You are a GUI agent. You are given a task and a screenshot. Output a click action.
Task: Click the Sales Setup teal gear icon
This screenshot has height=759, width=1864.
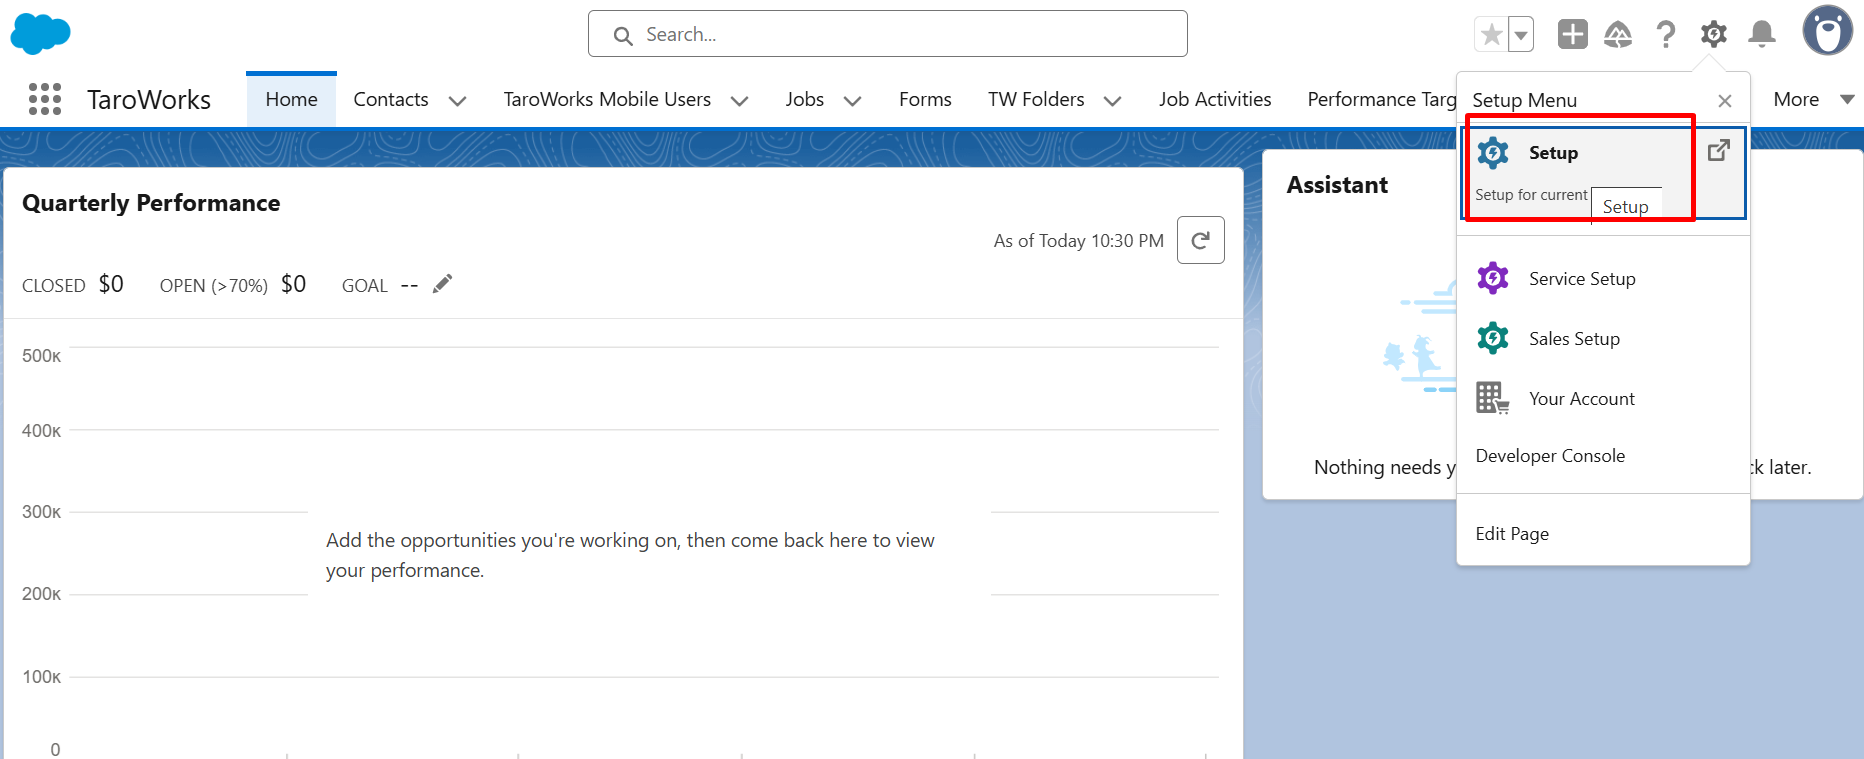tap(1493, 338)
